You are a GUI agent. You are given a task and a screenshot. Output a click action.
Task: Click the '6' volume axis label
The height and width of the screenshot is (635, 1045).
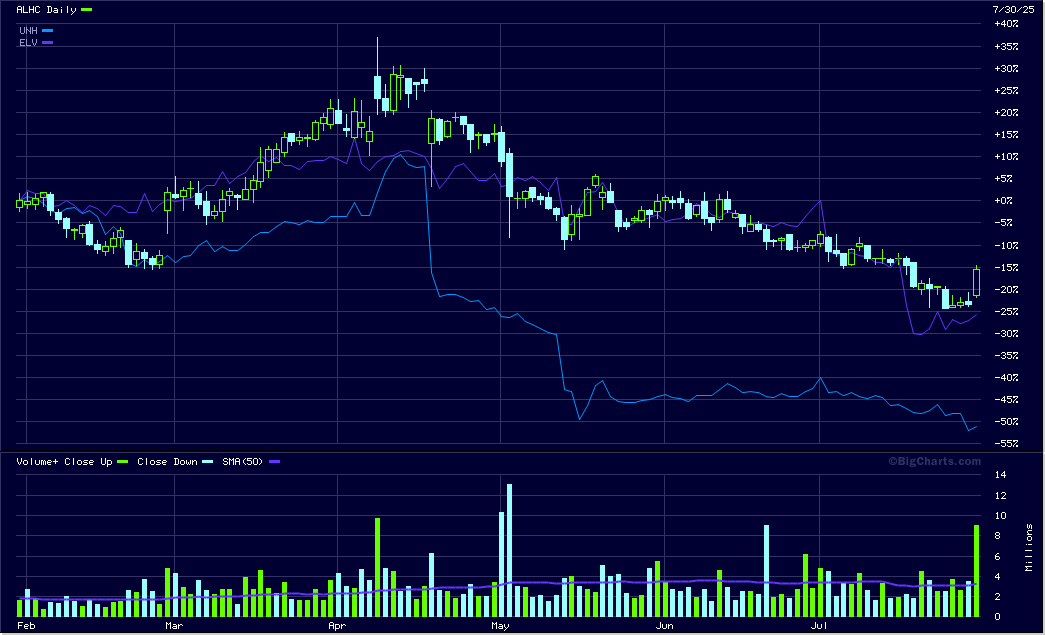click(x=997, y=556)
